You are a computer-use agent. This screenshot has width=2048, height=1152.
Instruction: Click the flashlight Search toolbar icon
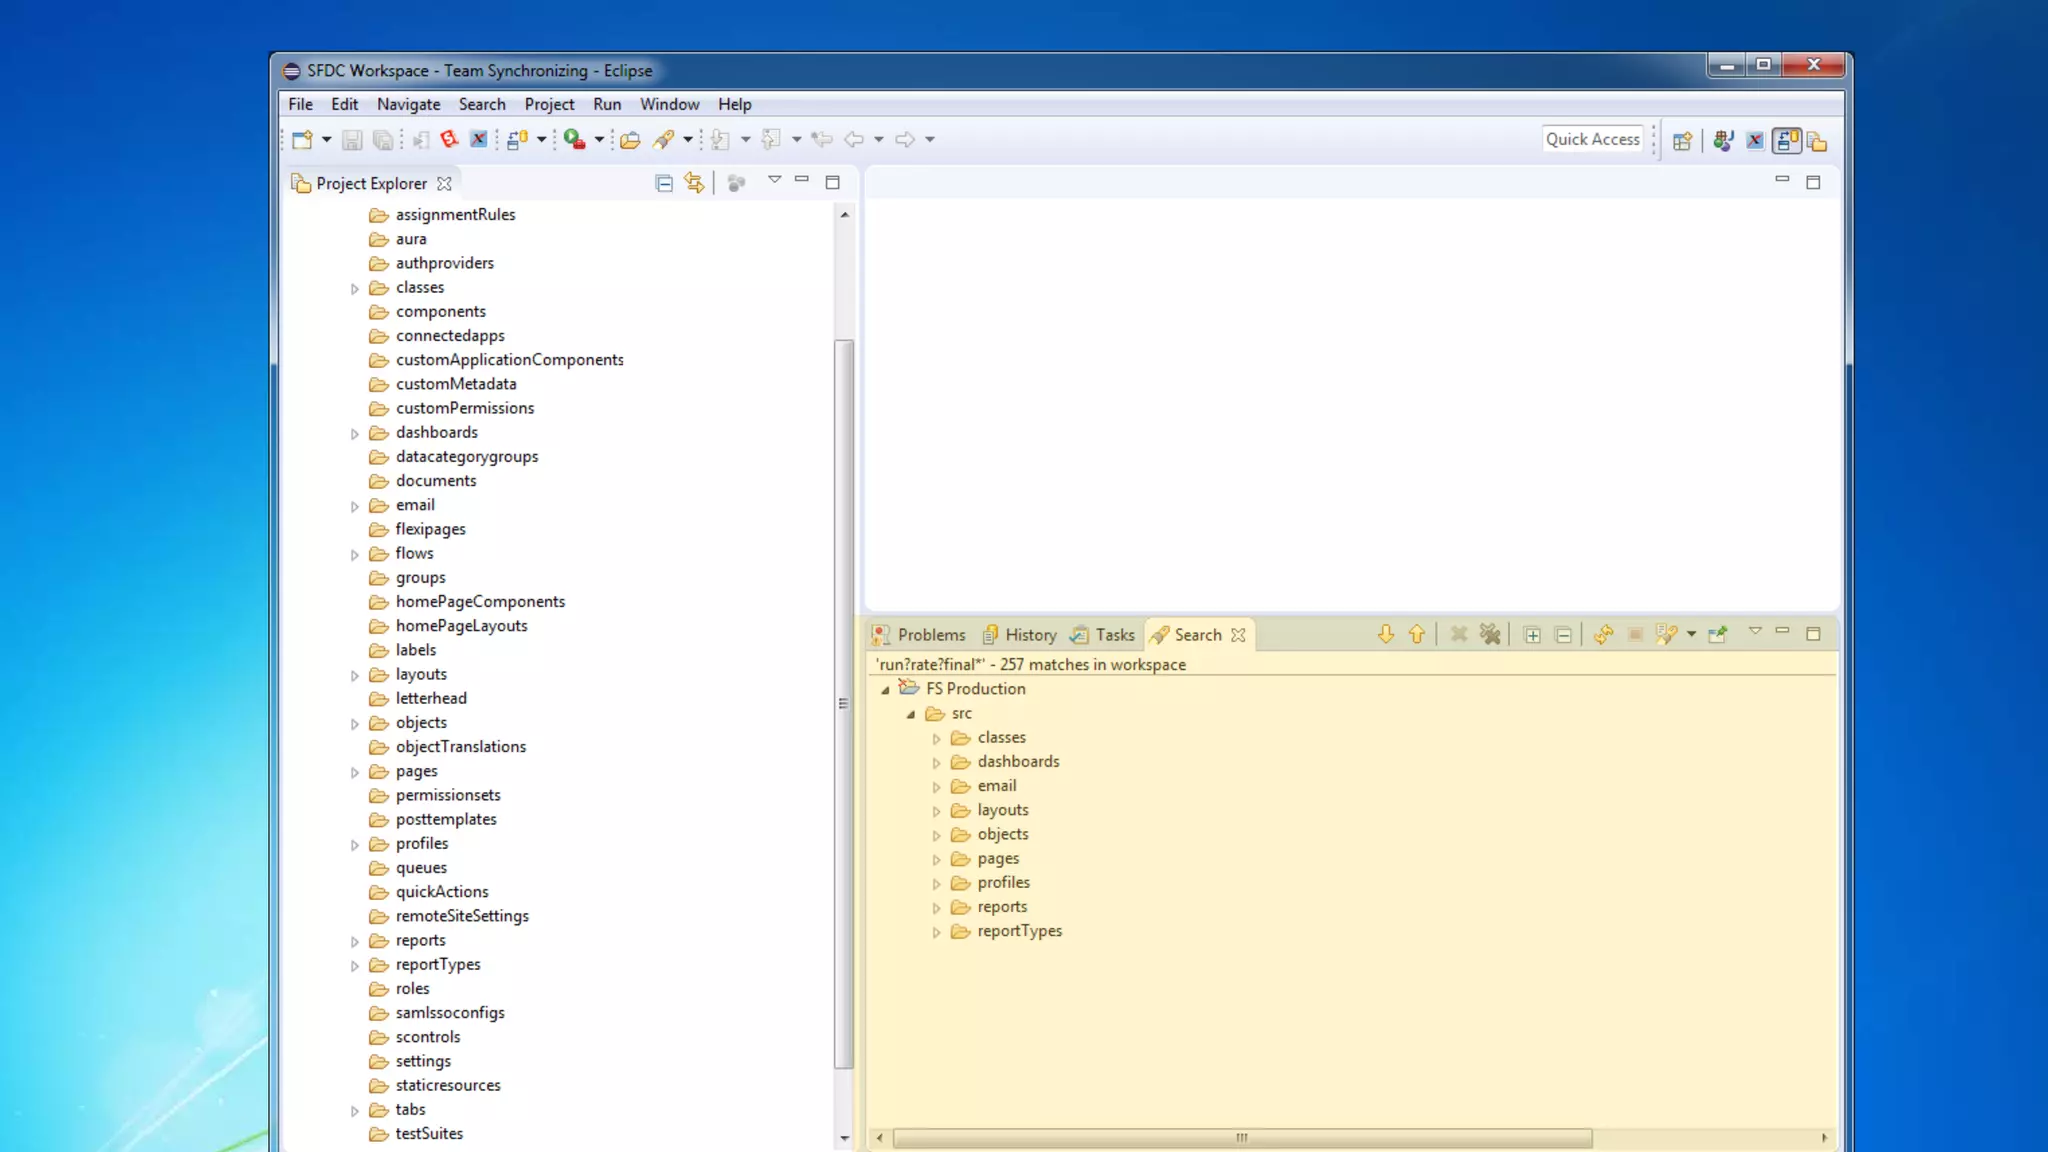(x=663, y=140)
